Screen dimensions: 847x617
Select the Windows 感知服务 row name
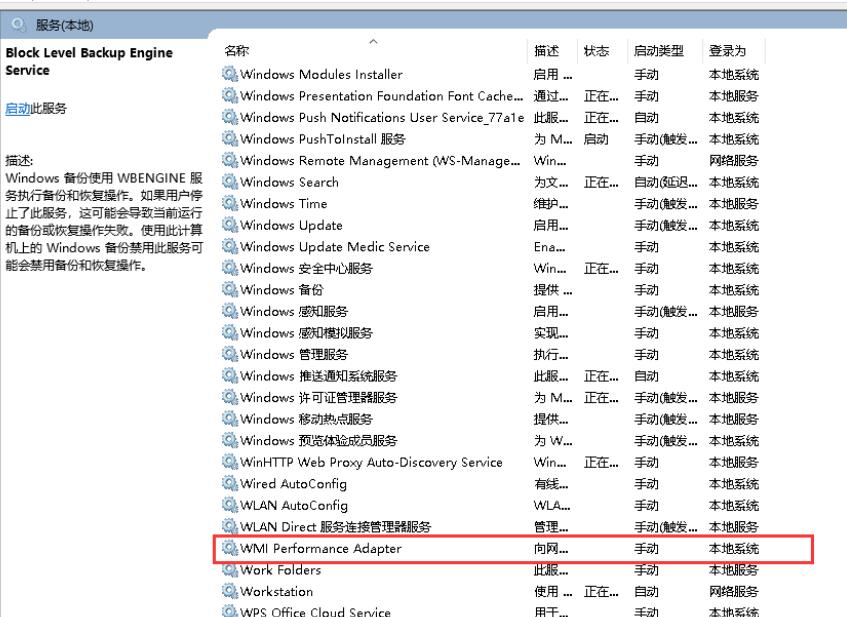pyautogui.click(x=294, y=311)
